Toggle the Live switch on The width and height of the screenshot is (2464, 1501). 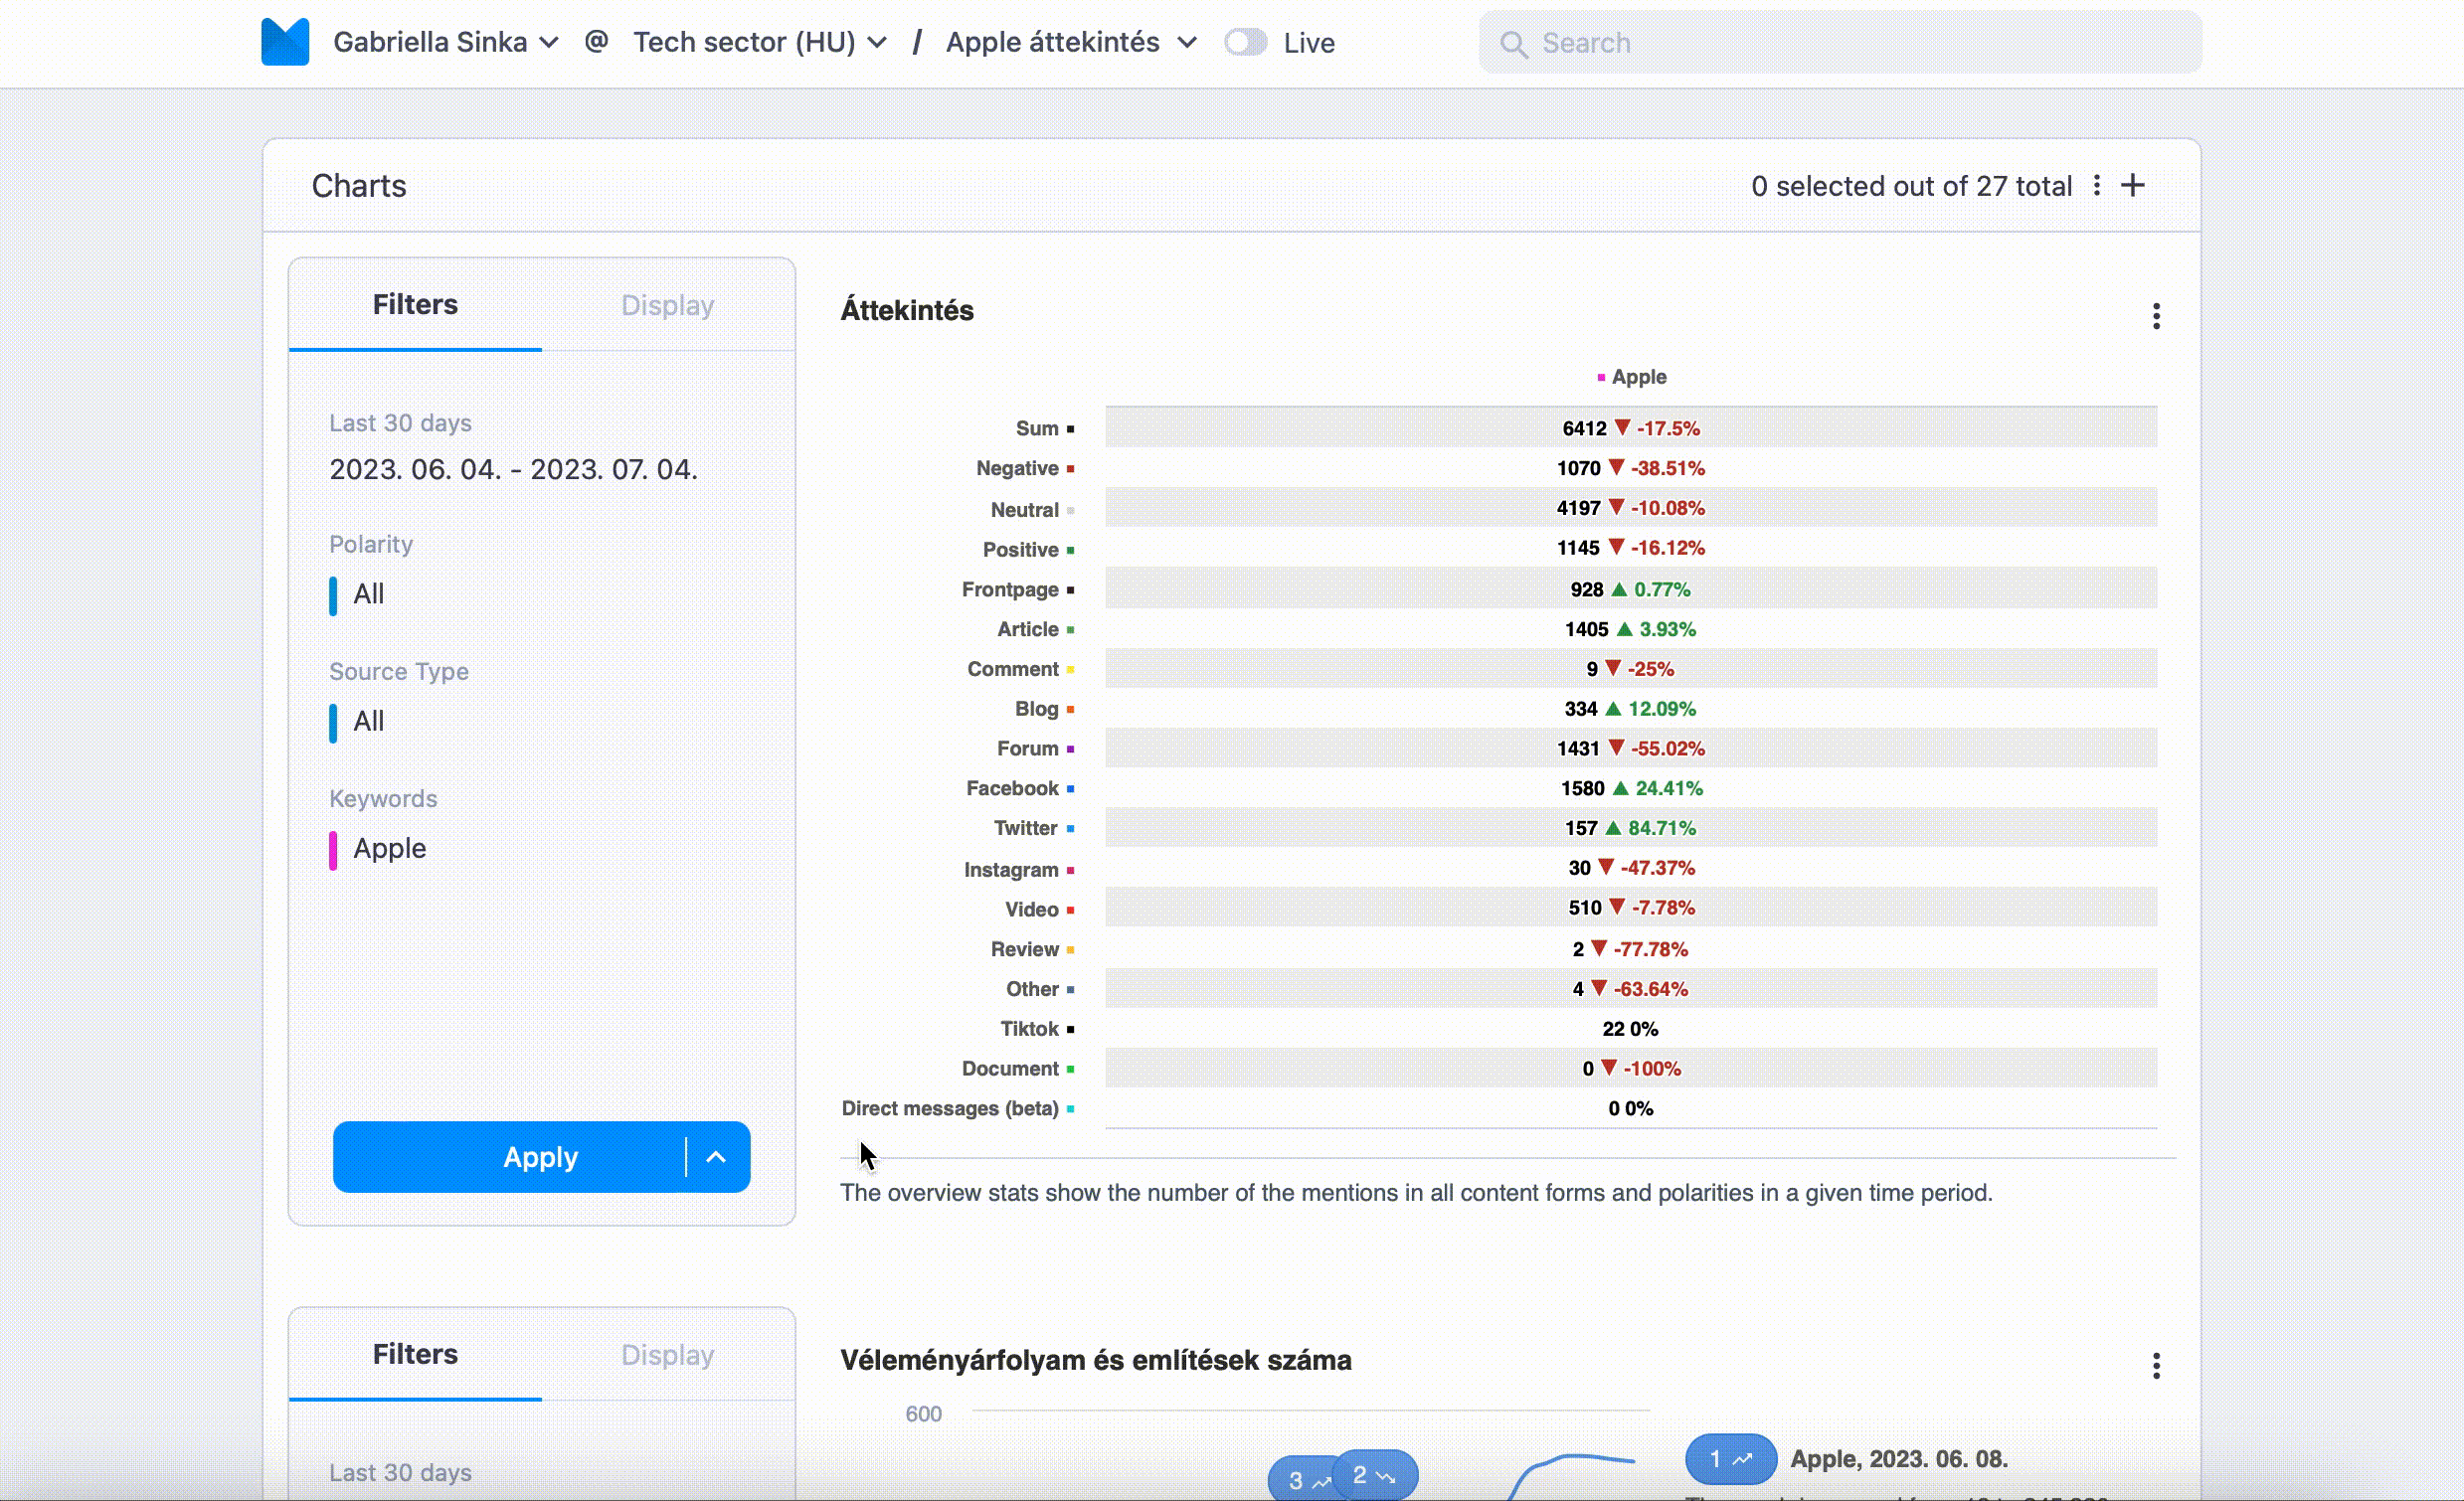point(1246,42)
